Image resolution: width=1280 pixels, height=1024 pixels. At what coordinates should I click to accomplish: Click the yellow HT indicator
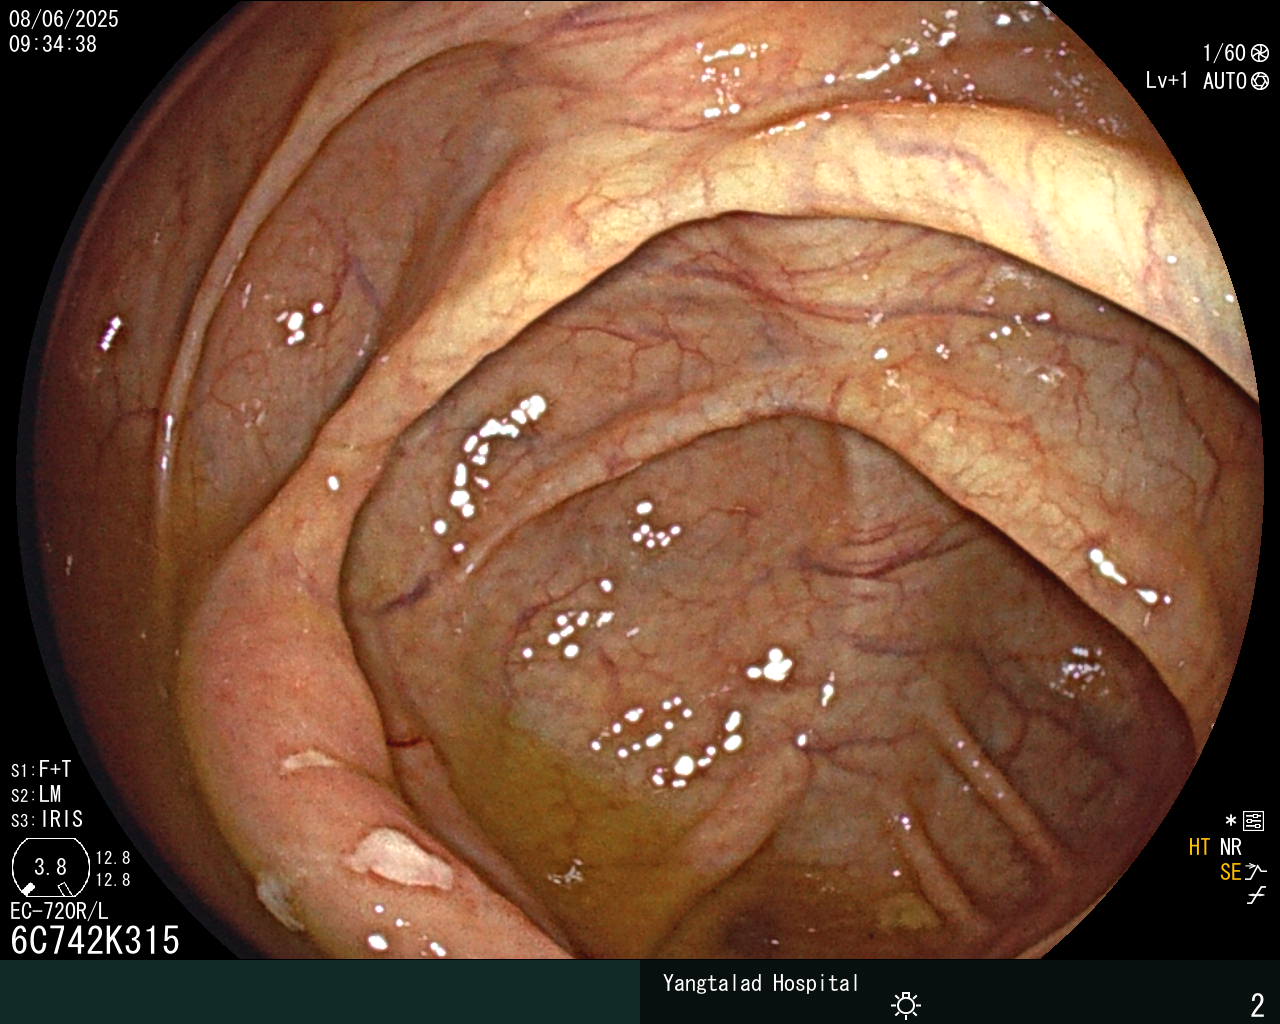1199,847
